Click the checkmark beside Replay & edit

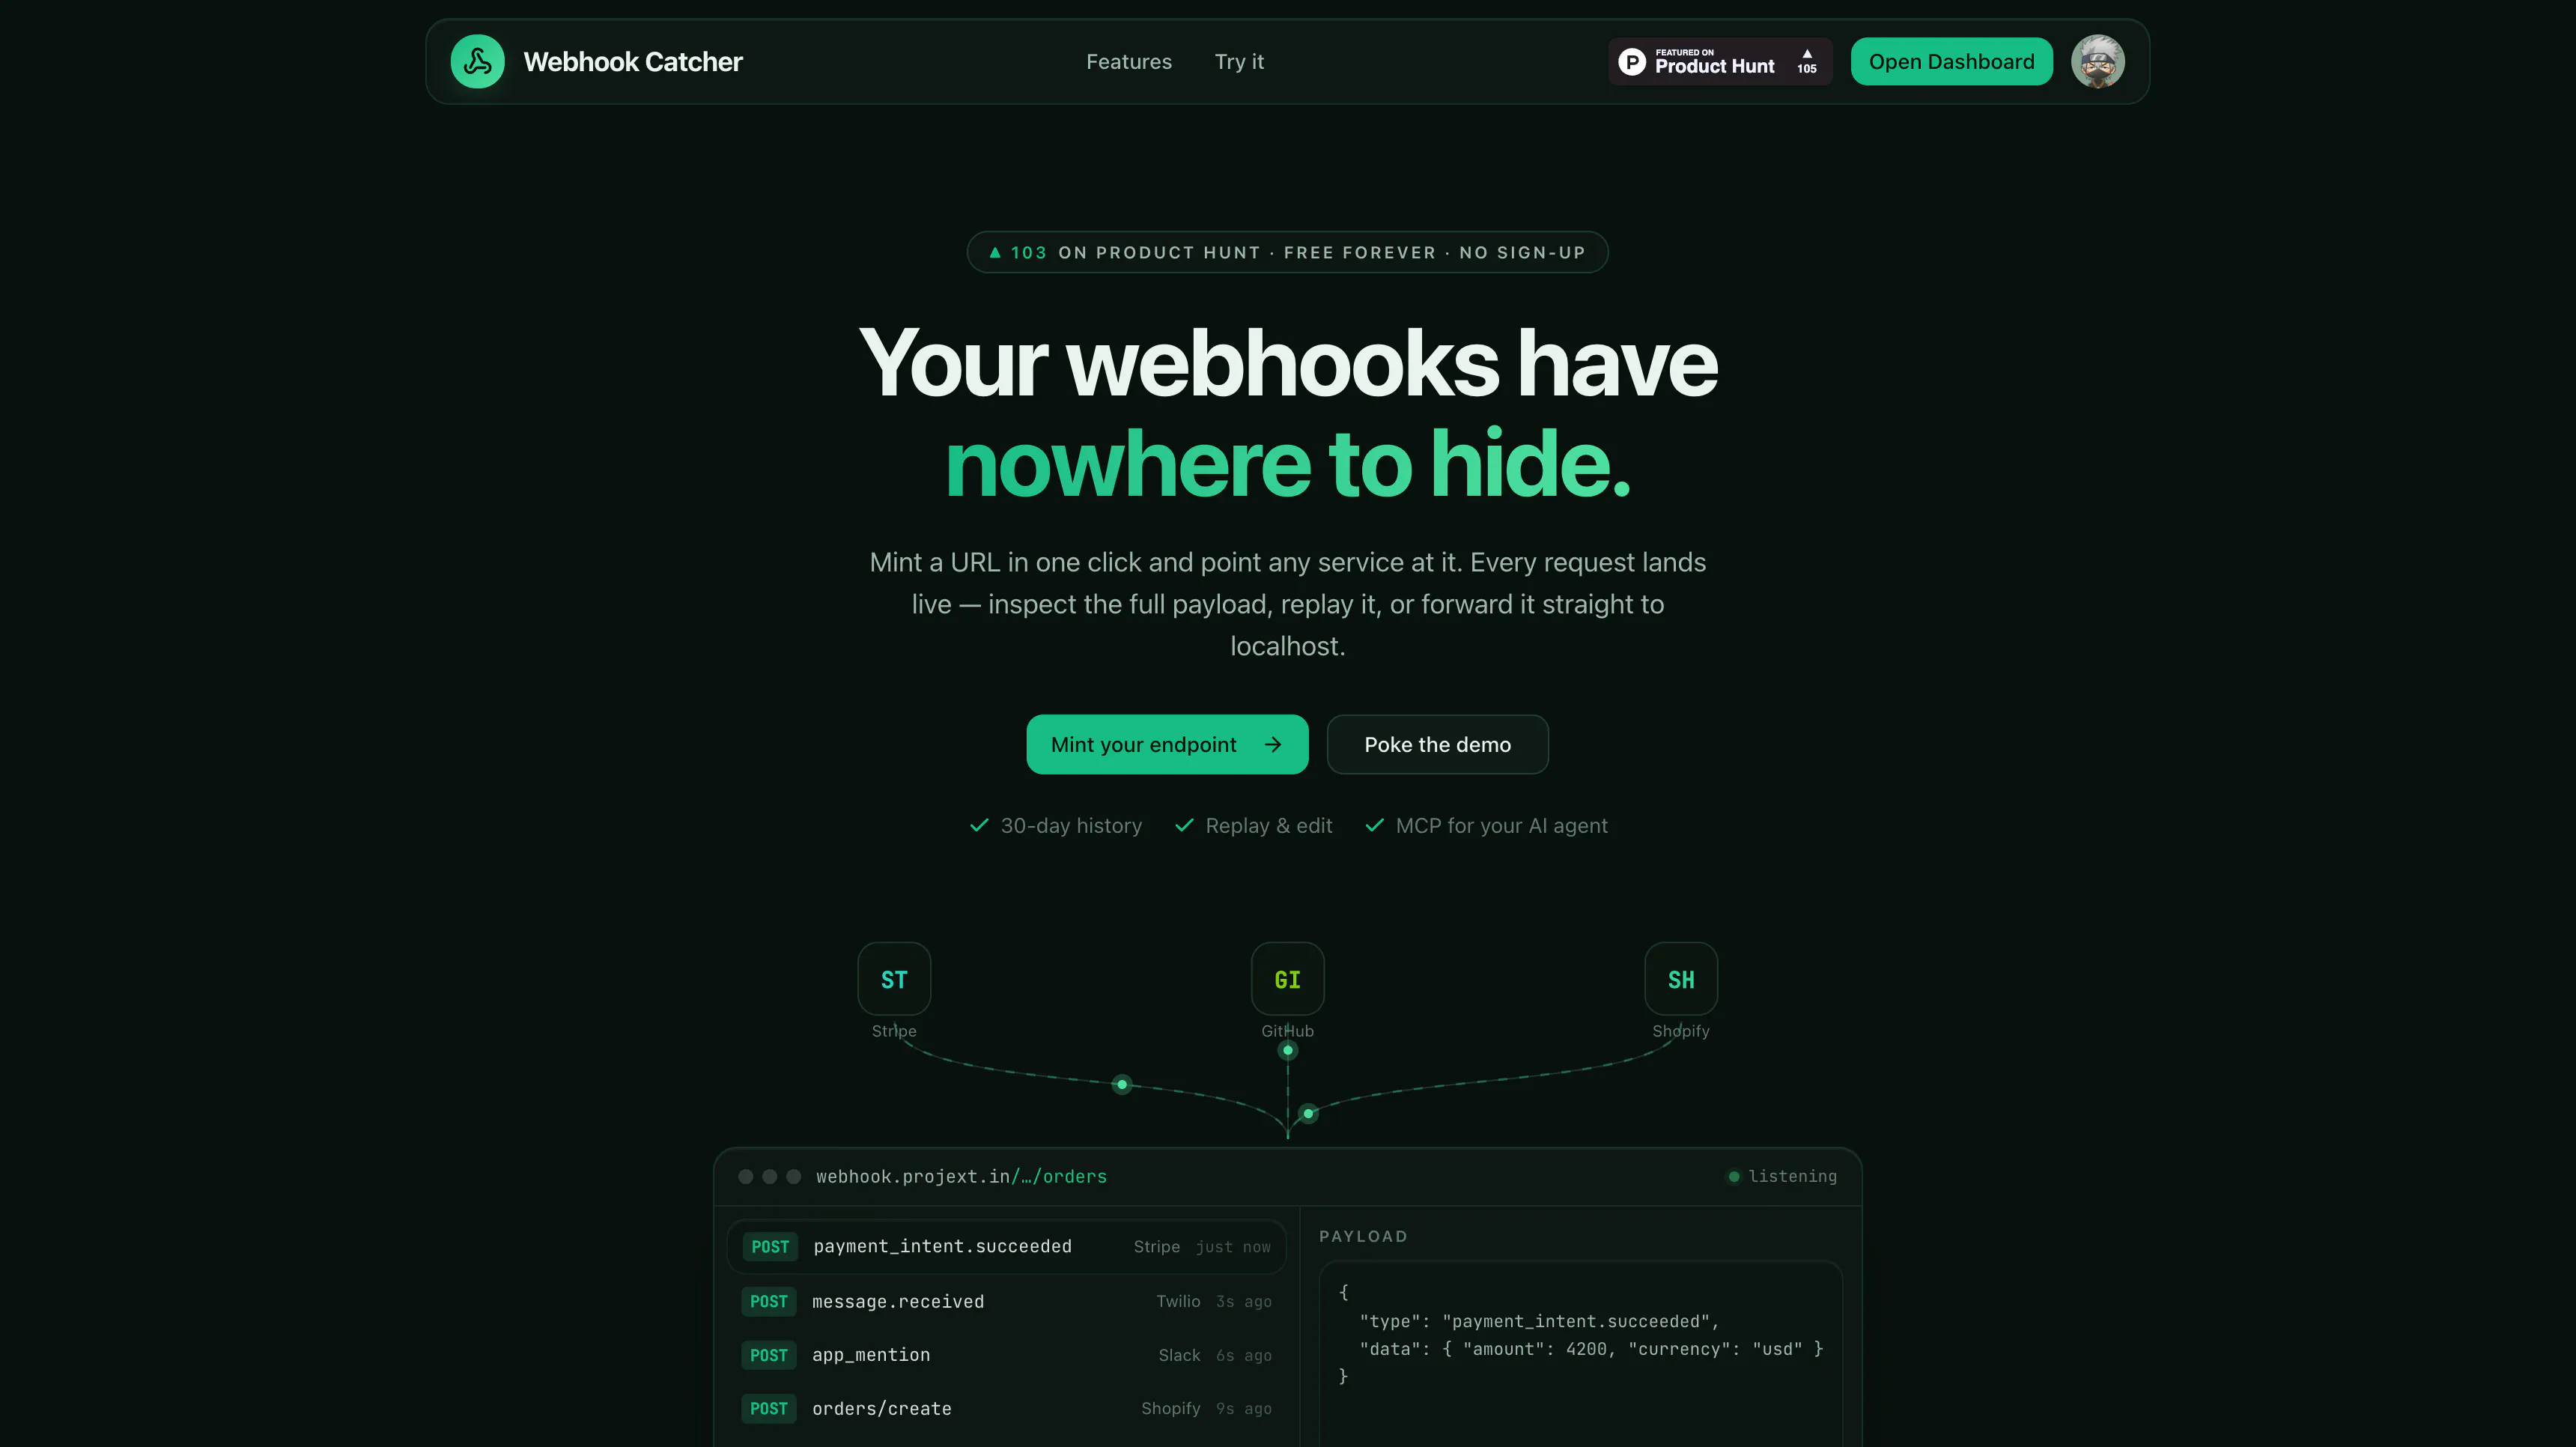[x=1184, y=825]
